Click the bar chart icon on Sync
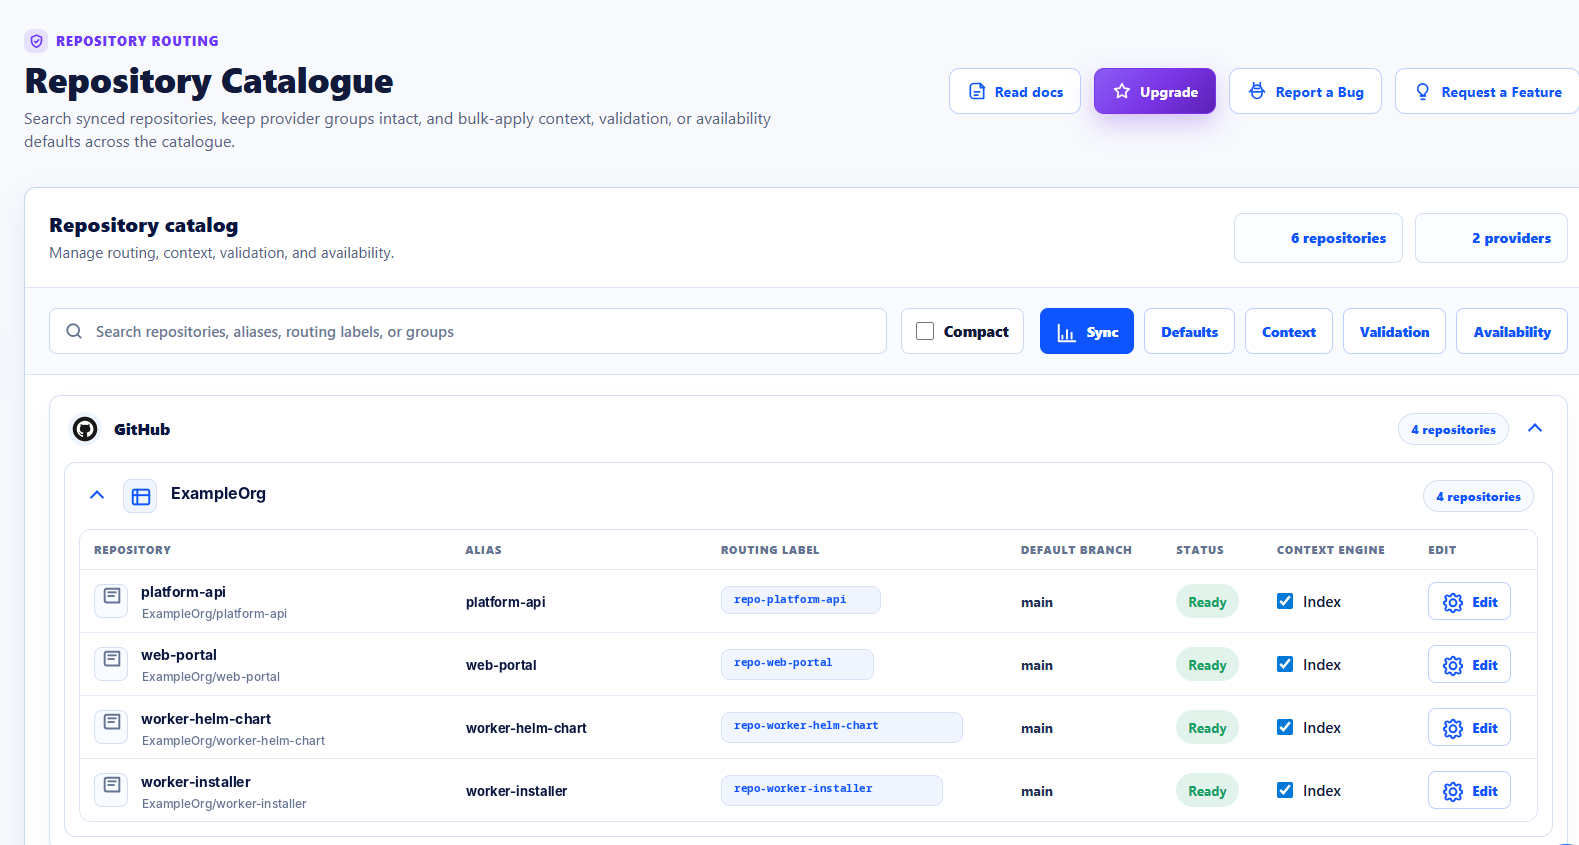 click(x=1067, y=333)
